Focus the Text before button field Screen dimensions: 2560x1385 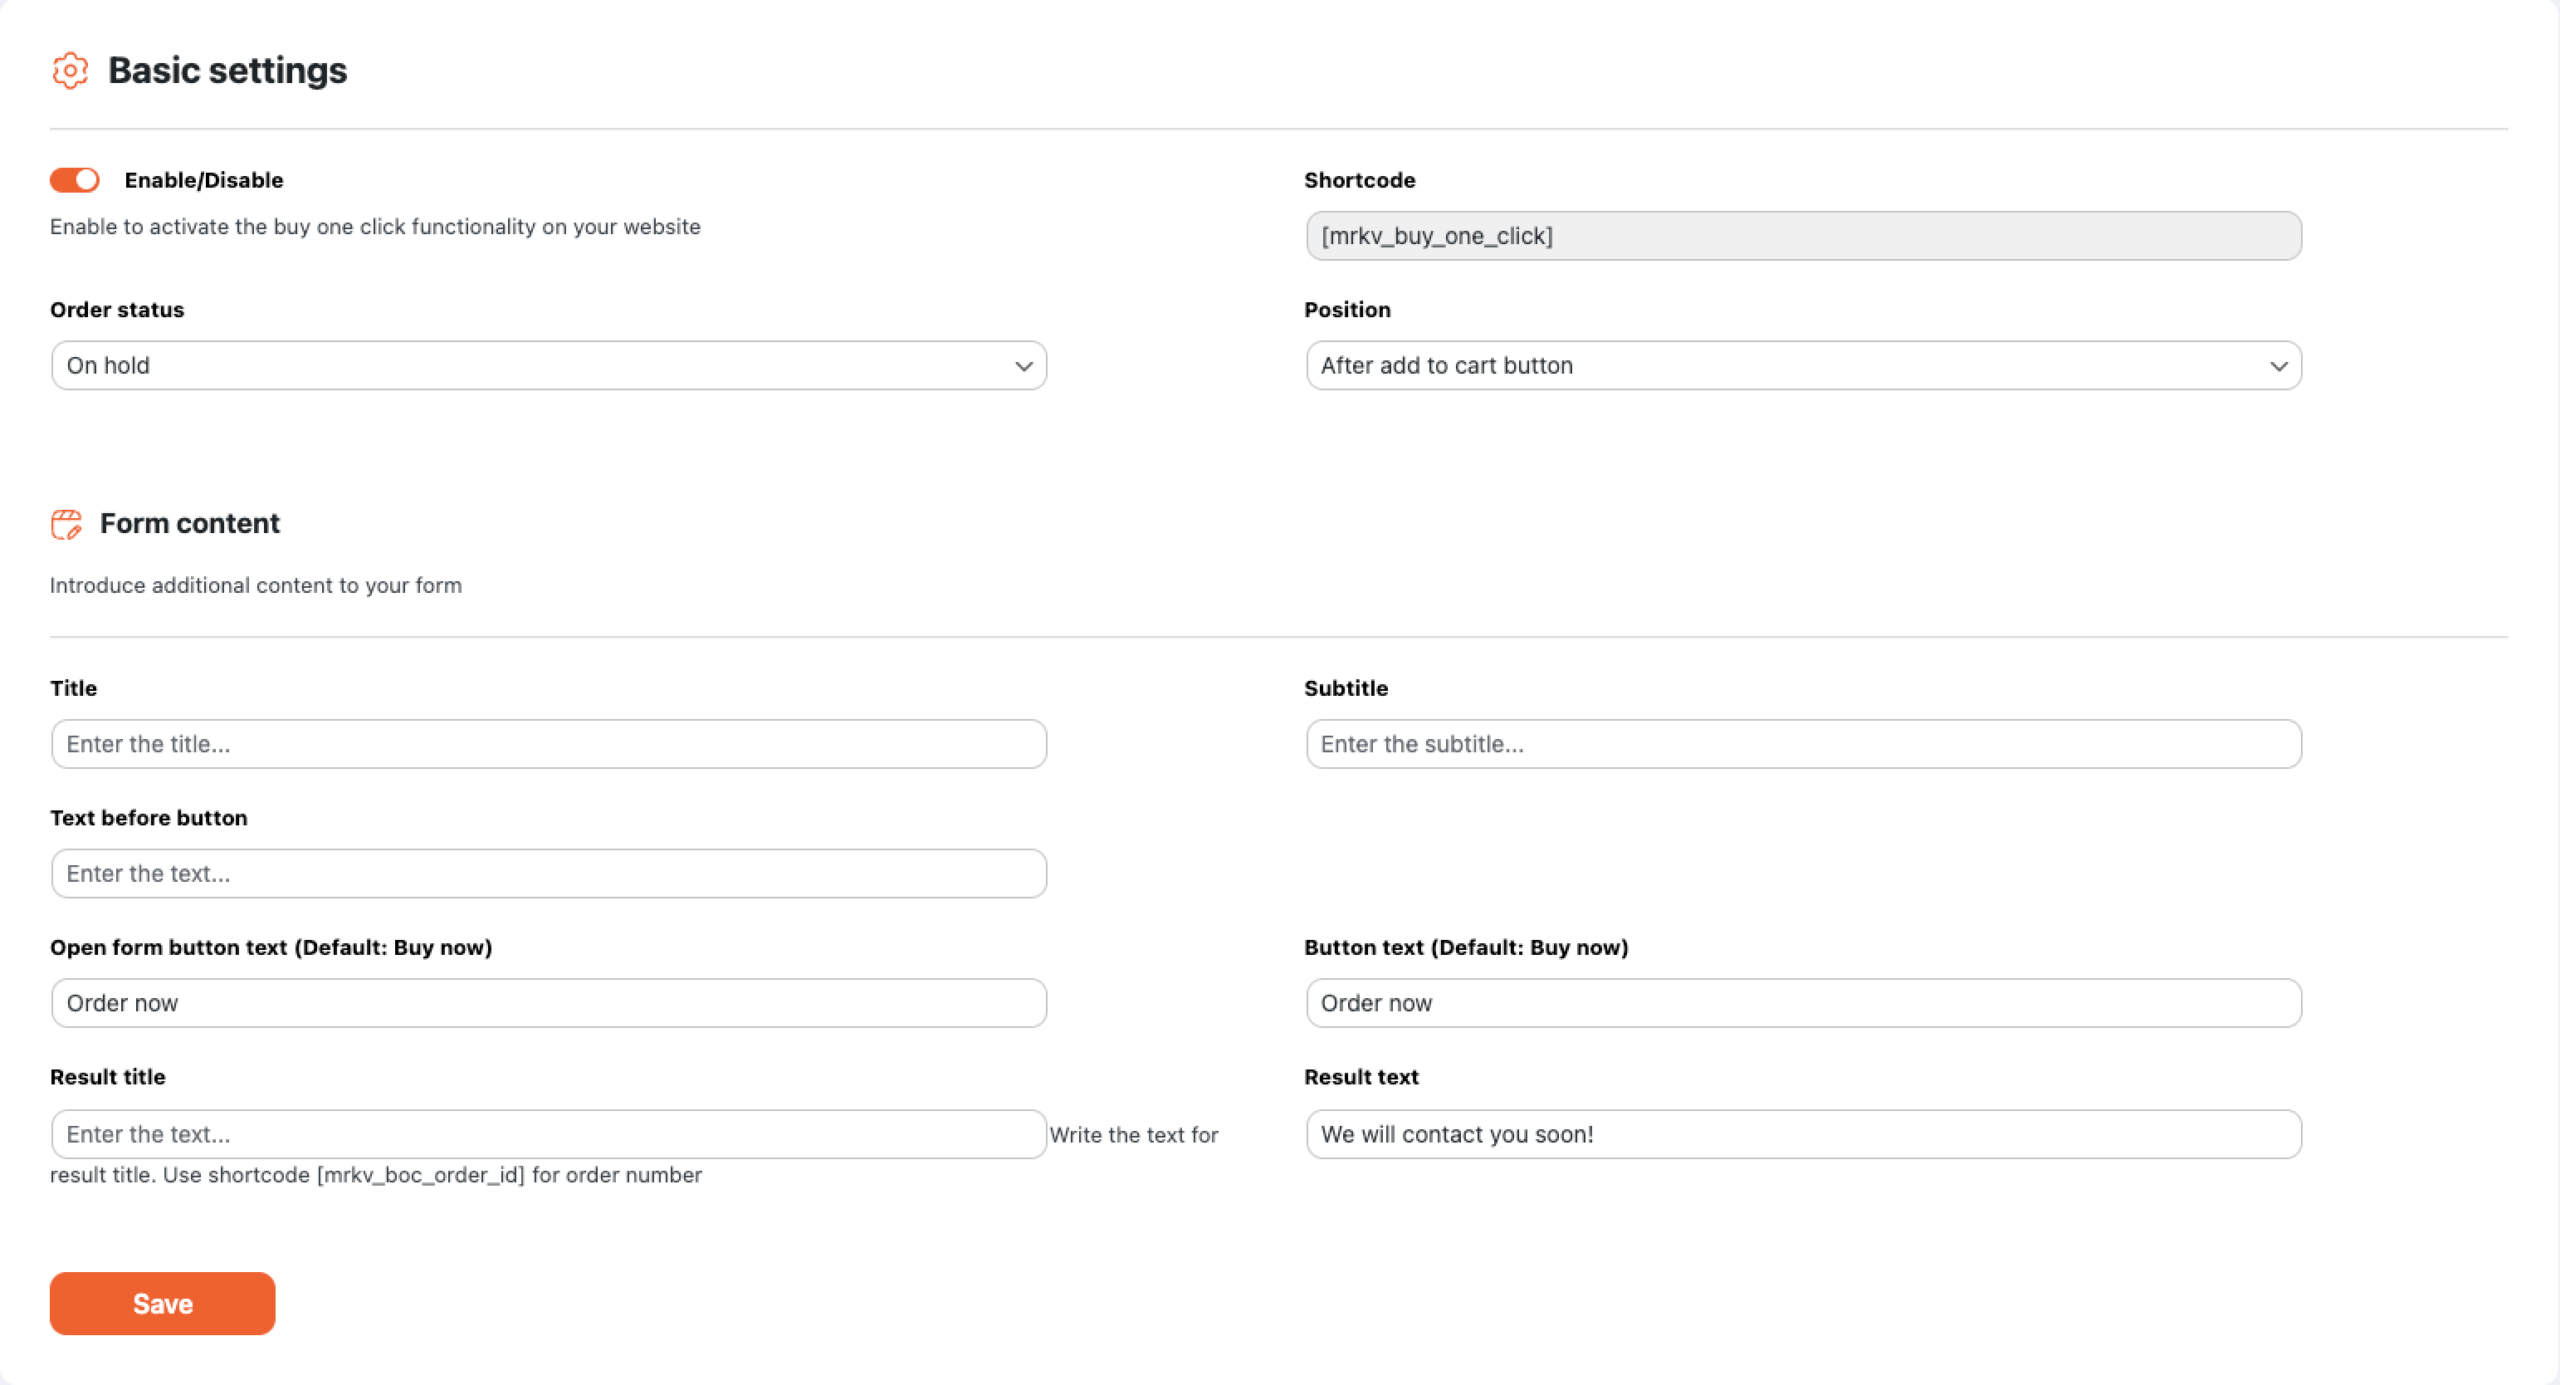coord(548,874)
